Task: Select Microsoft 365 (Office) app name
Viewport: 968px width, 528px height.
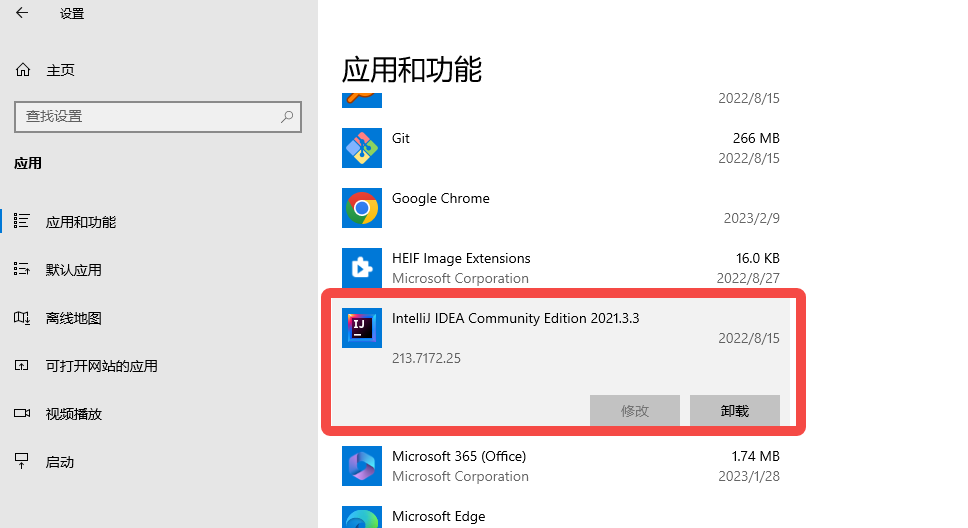Action: click(459, 456)
